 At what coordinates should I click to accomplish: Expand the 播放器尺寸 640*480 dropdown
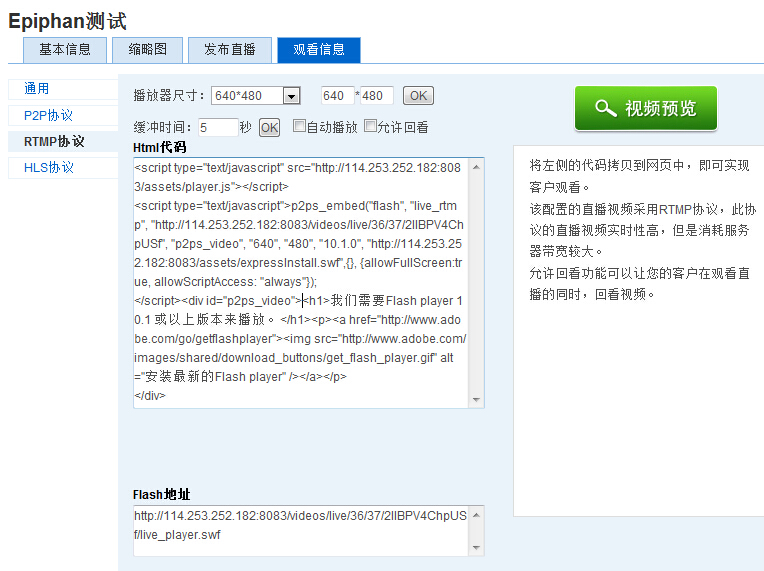291,96
